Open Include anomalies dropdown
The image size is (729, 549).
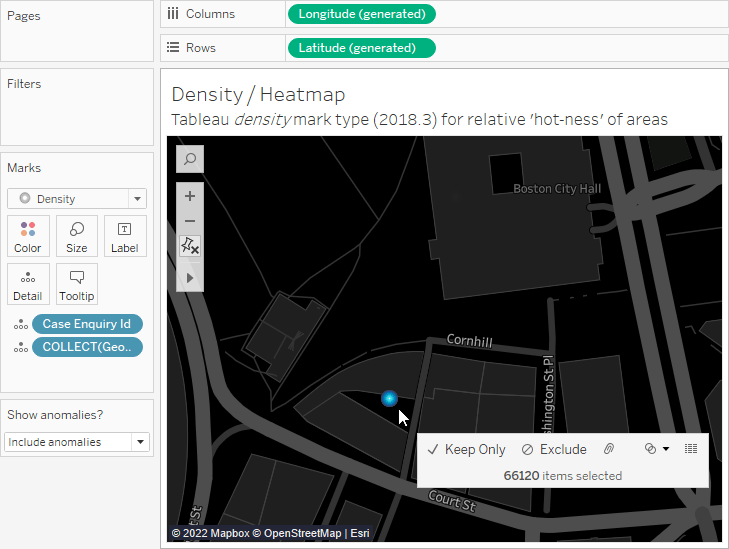point(77,442)
